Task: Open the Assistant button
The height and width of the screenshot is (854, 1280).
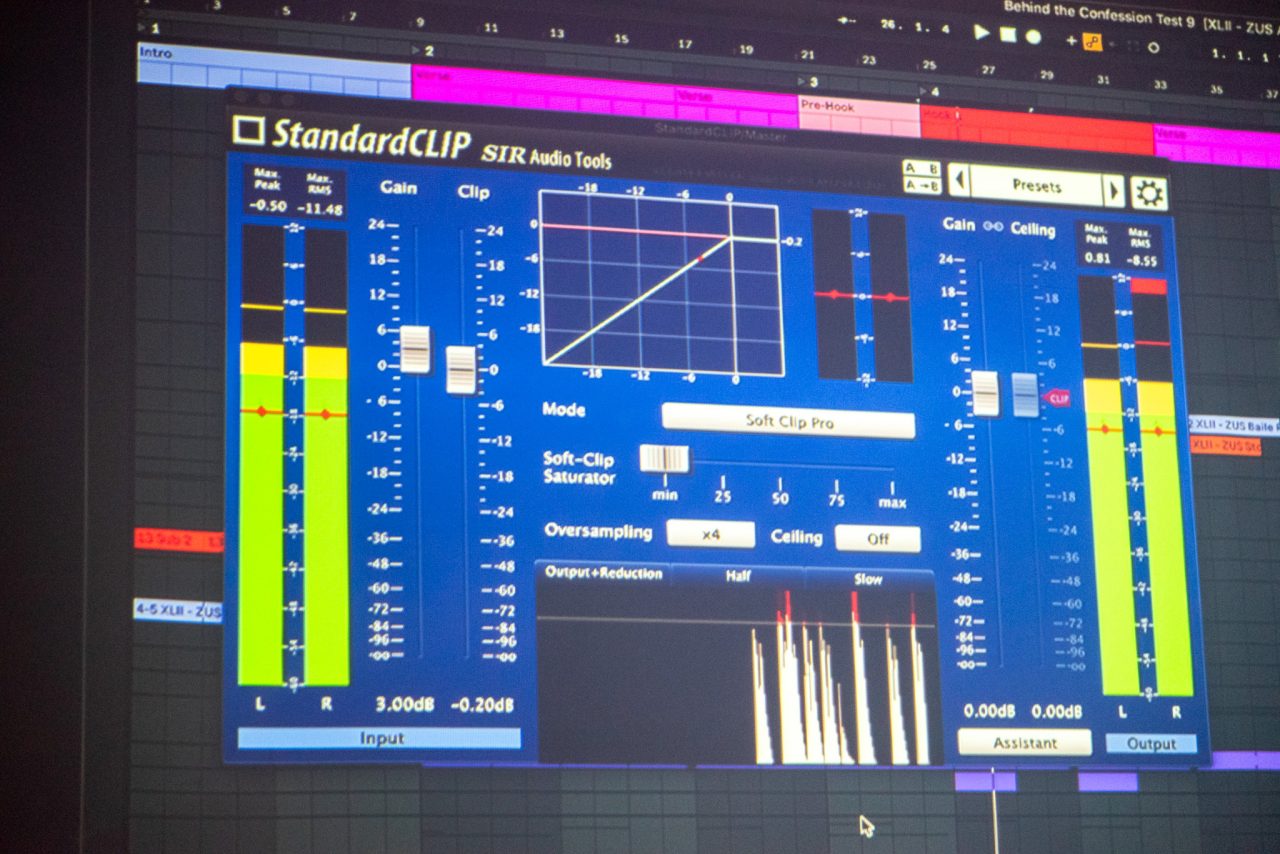Action: (1025, 742)
